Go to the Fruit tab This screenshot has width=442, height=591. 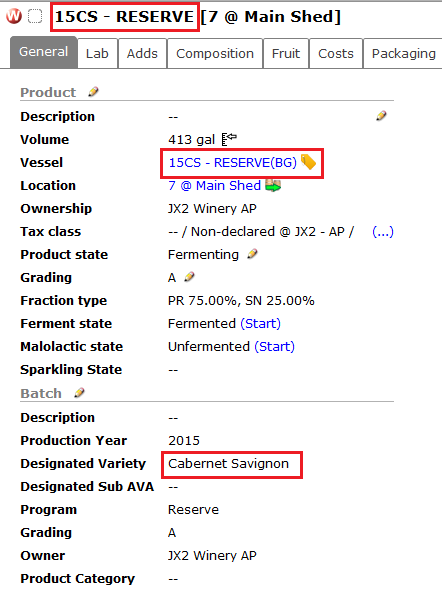(x=286, y=54)
